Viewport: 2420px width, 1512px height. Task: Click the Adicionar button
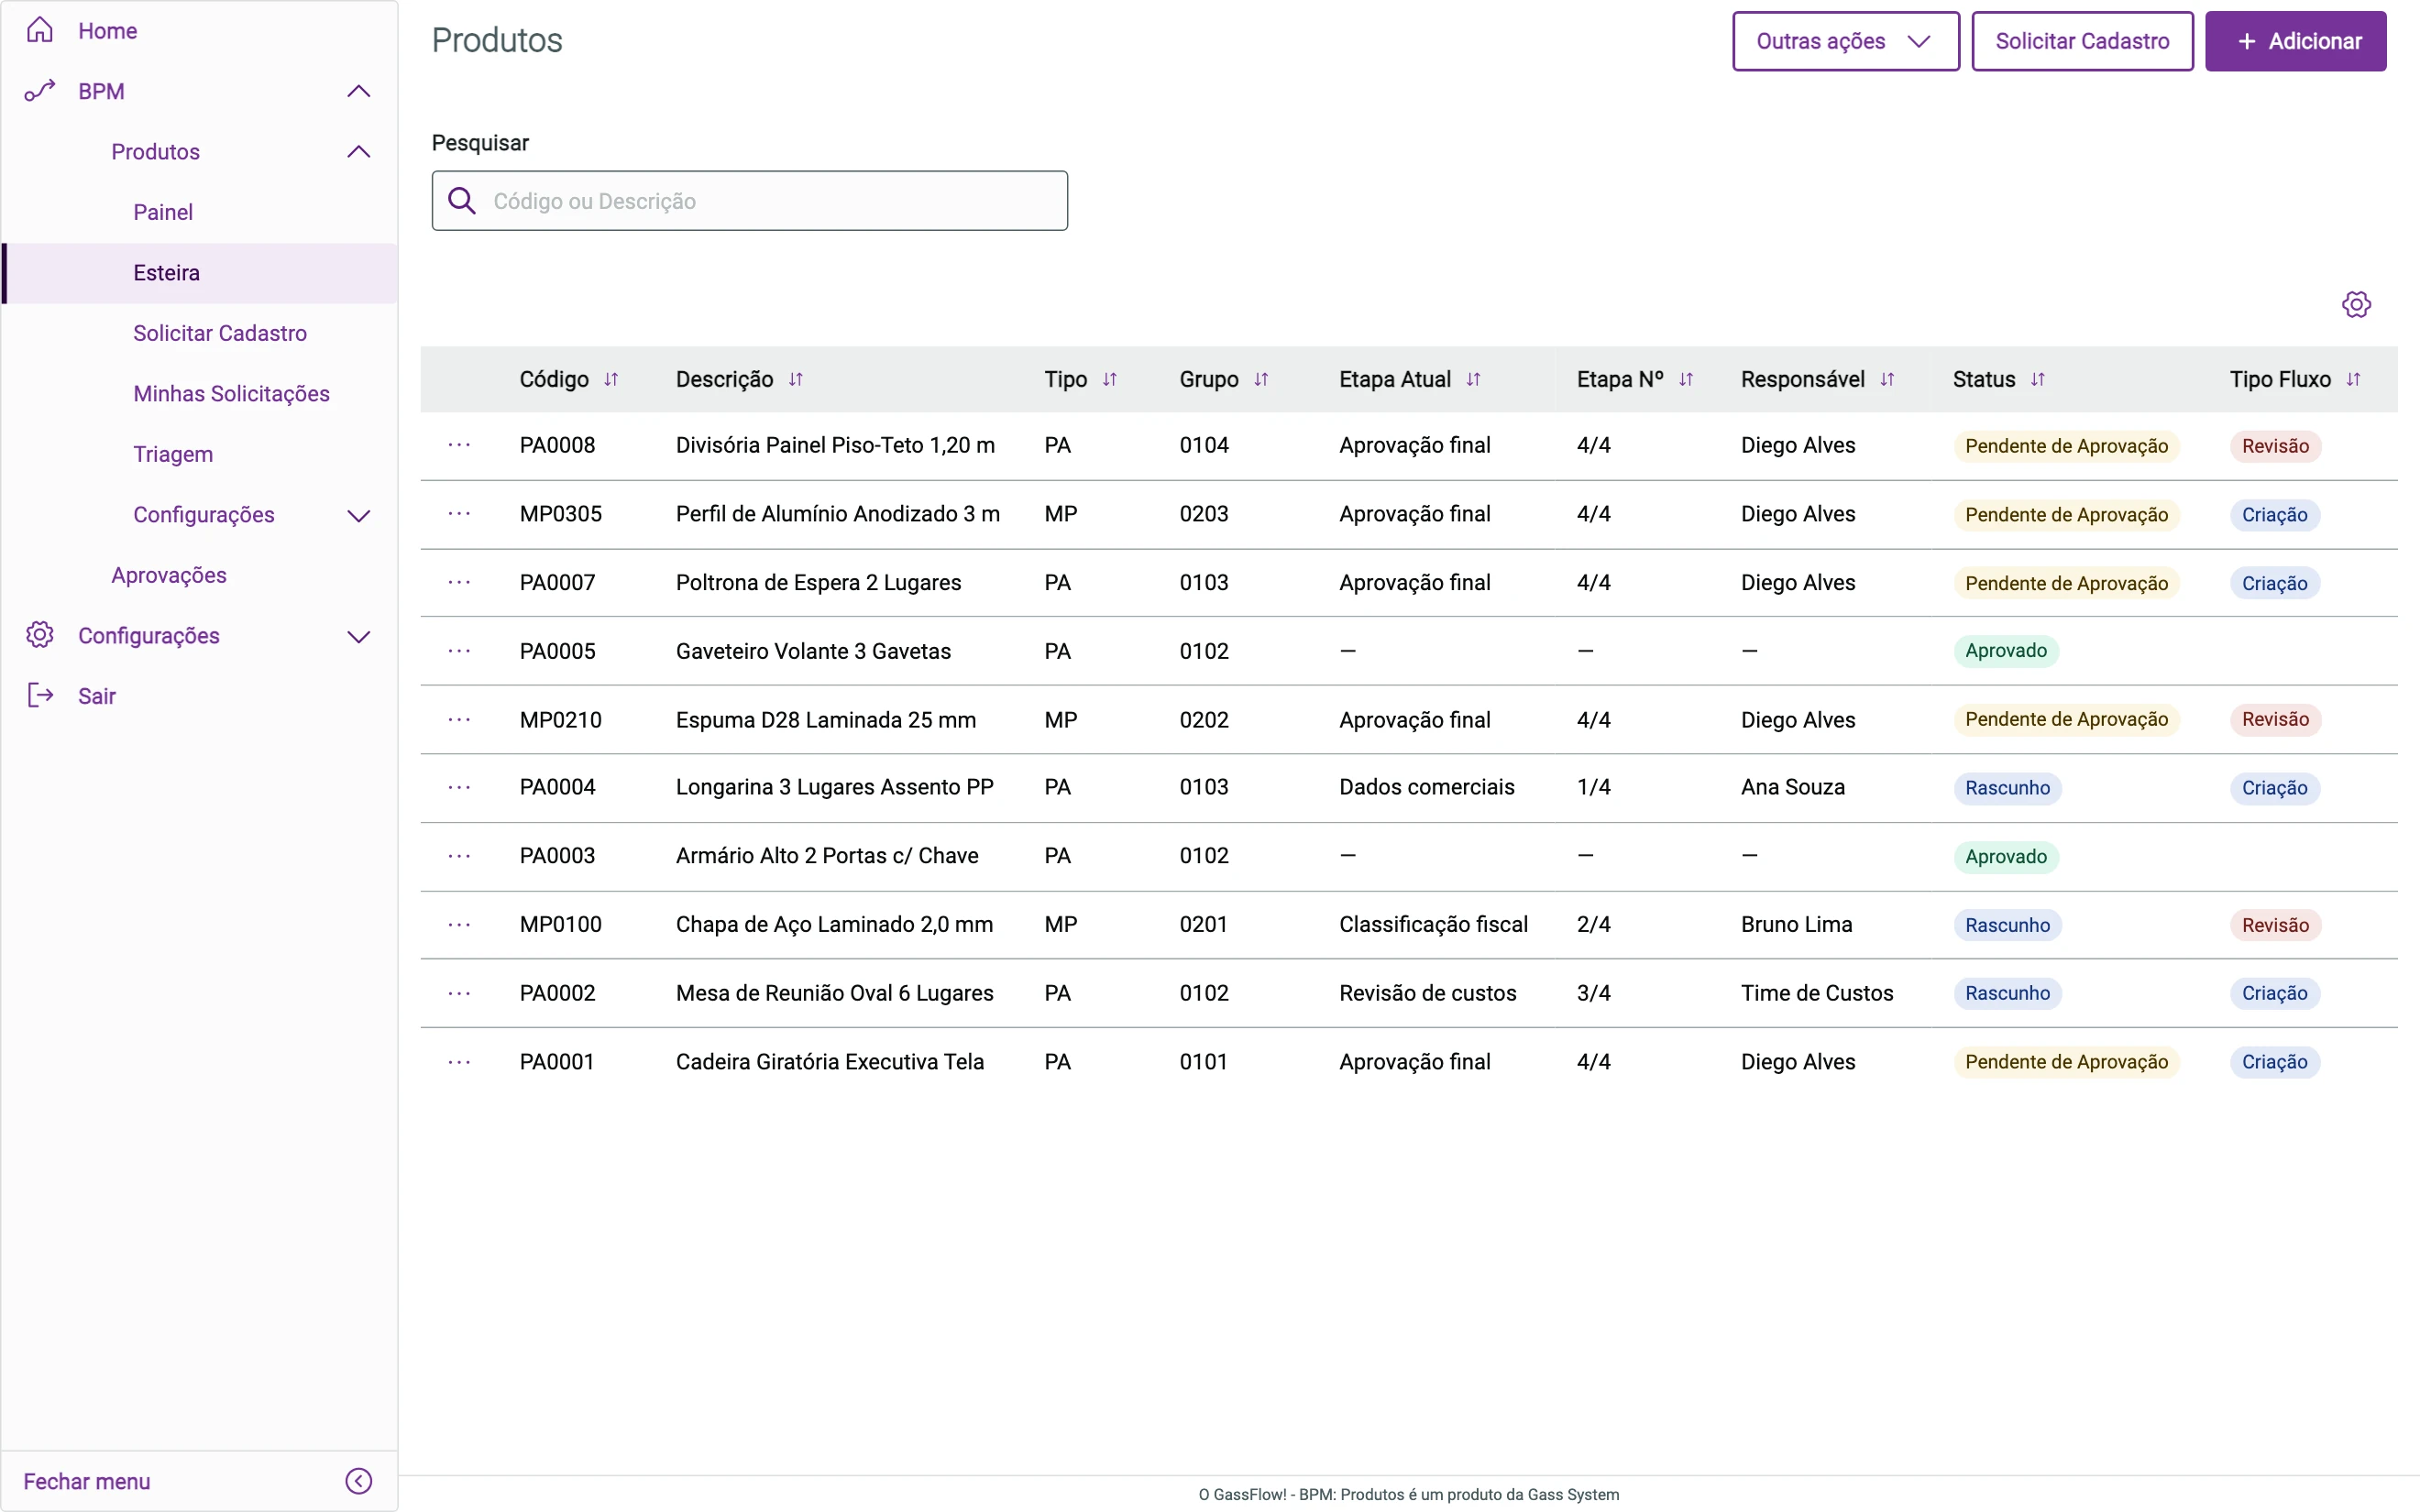[x=2295, y=41]
